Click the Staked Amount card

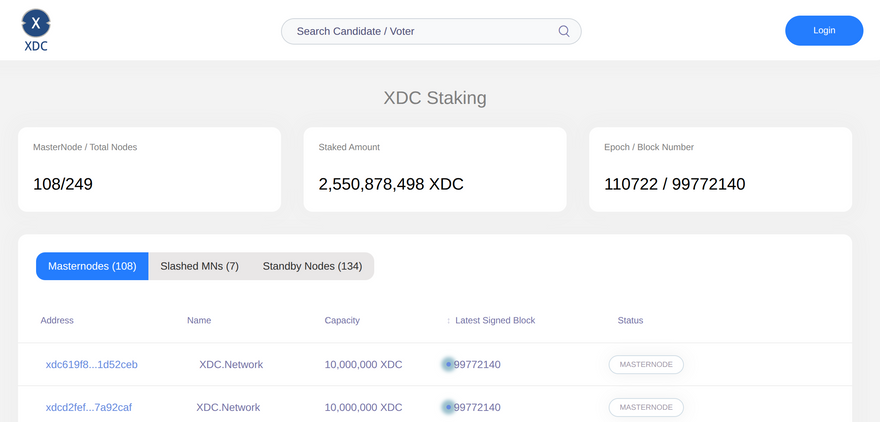[x=435, y=169]
